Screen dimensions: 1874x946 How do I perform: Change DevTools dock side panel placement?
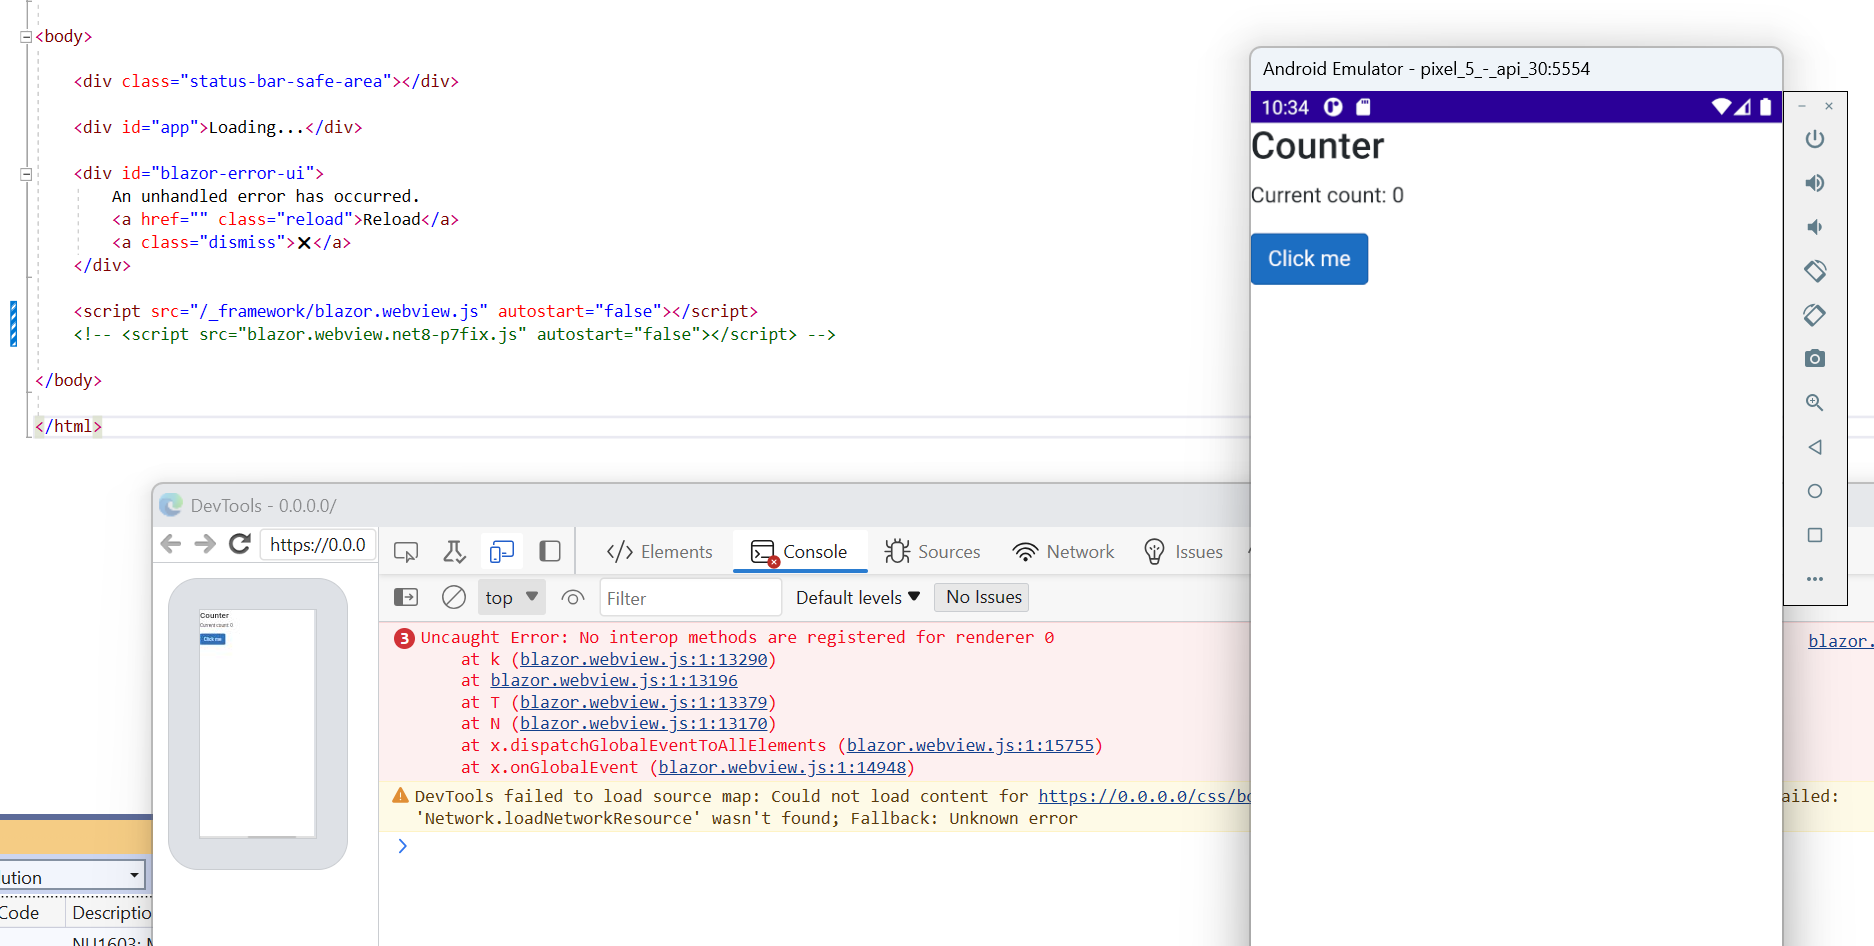549,551
